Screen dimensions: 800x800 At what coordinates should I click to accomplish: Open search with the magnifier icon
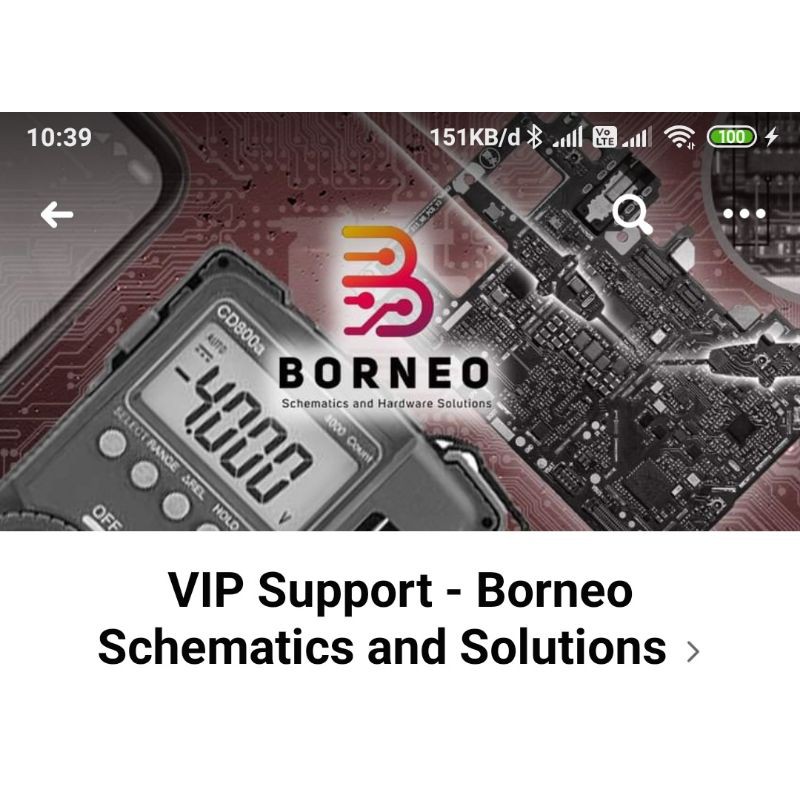point(632,215)
